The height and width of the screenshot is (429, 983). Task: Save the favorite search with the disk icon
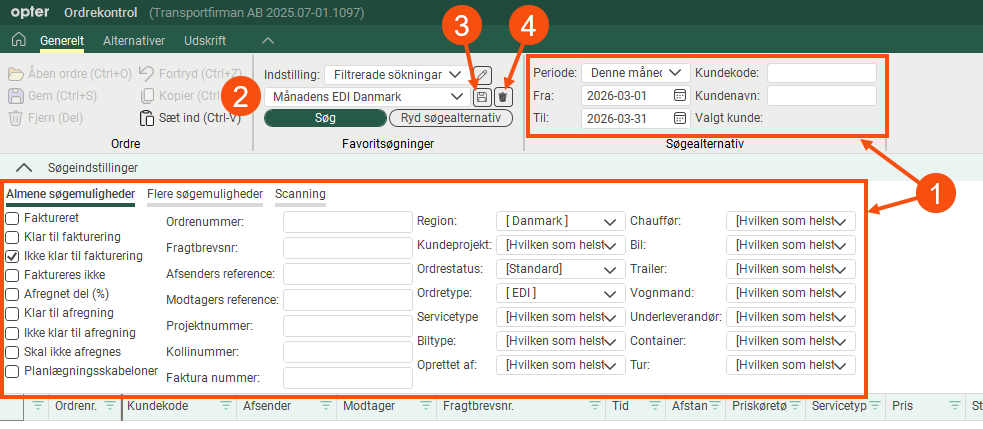[482, 97]
